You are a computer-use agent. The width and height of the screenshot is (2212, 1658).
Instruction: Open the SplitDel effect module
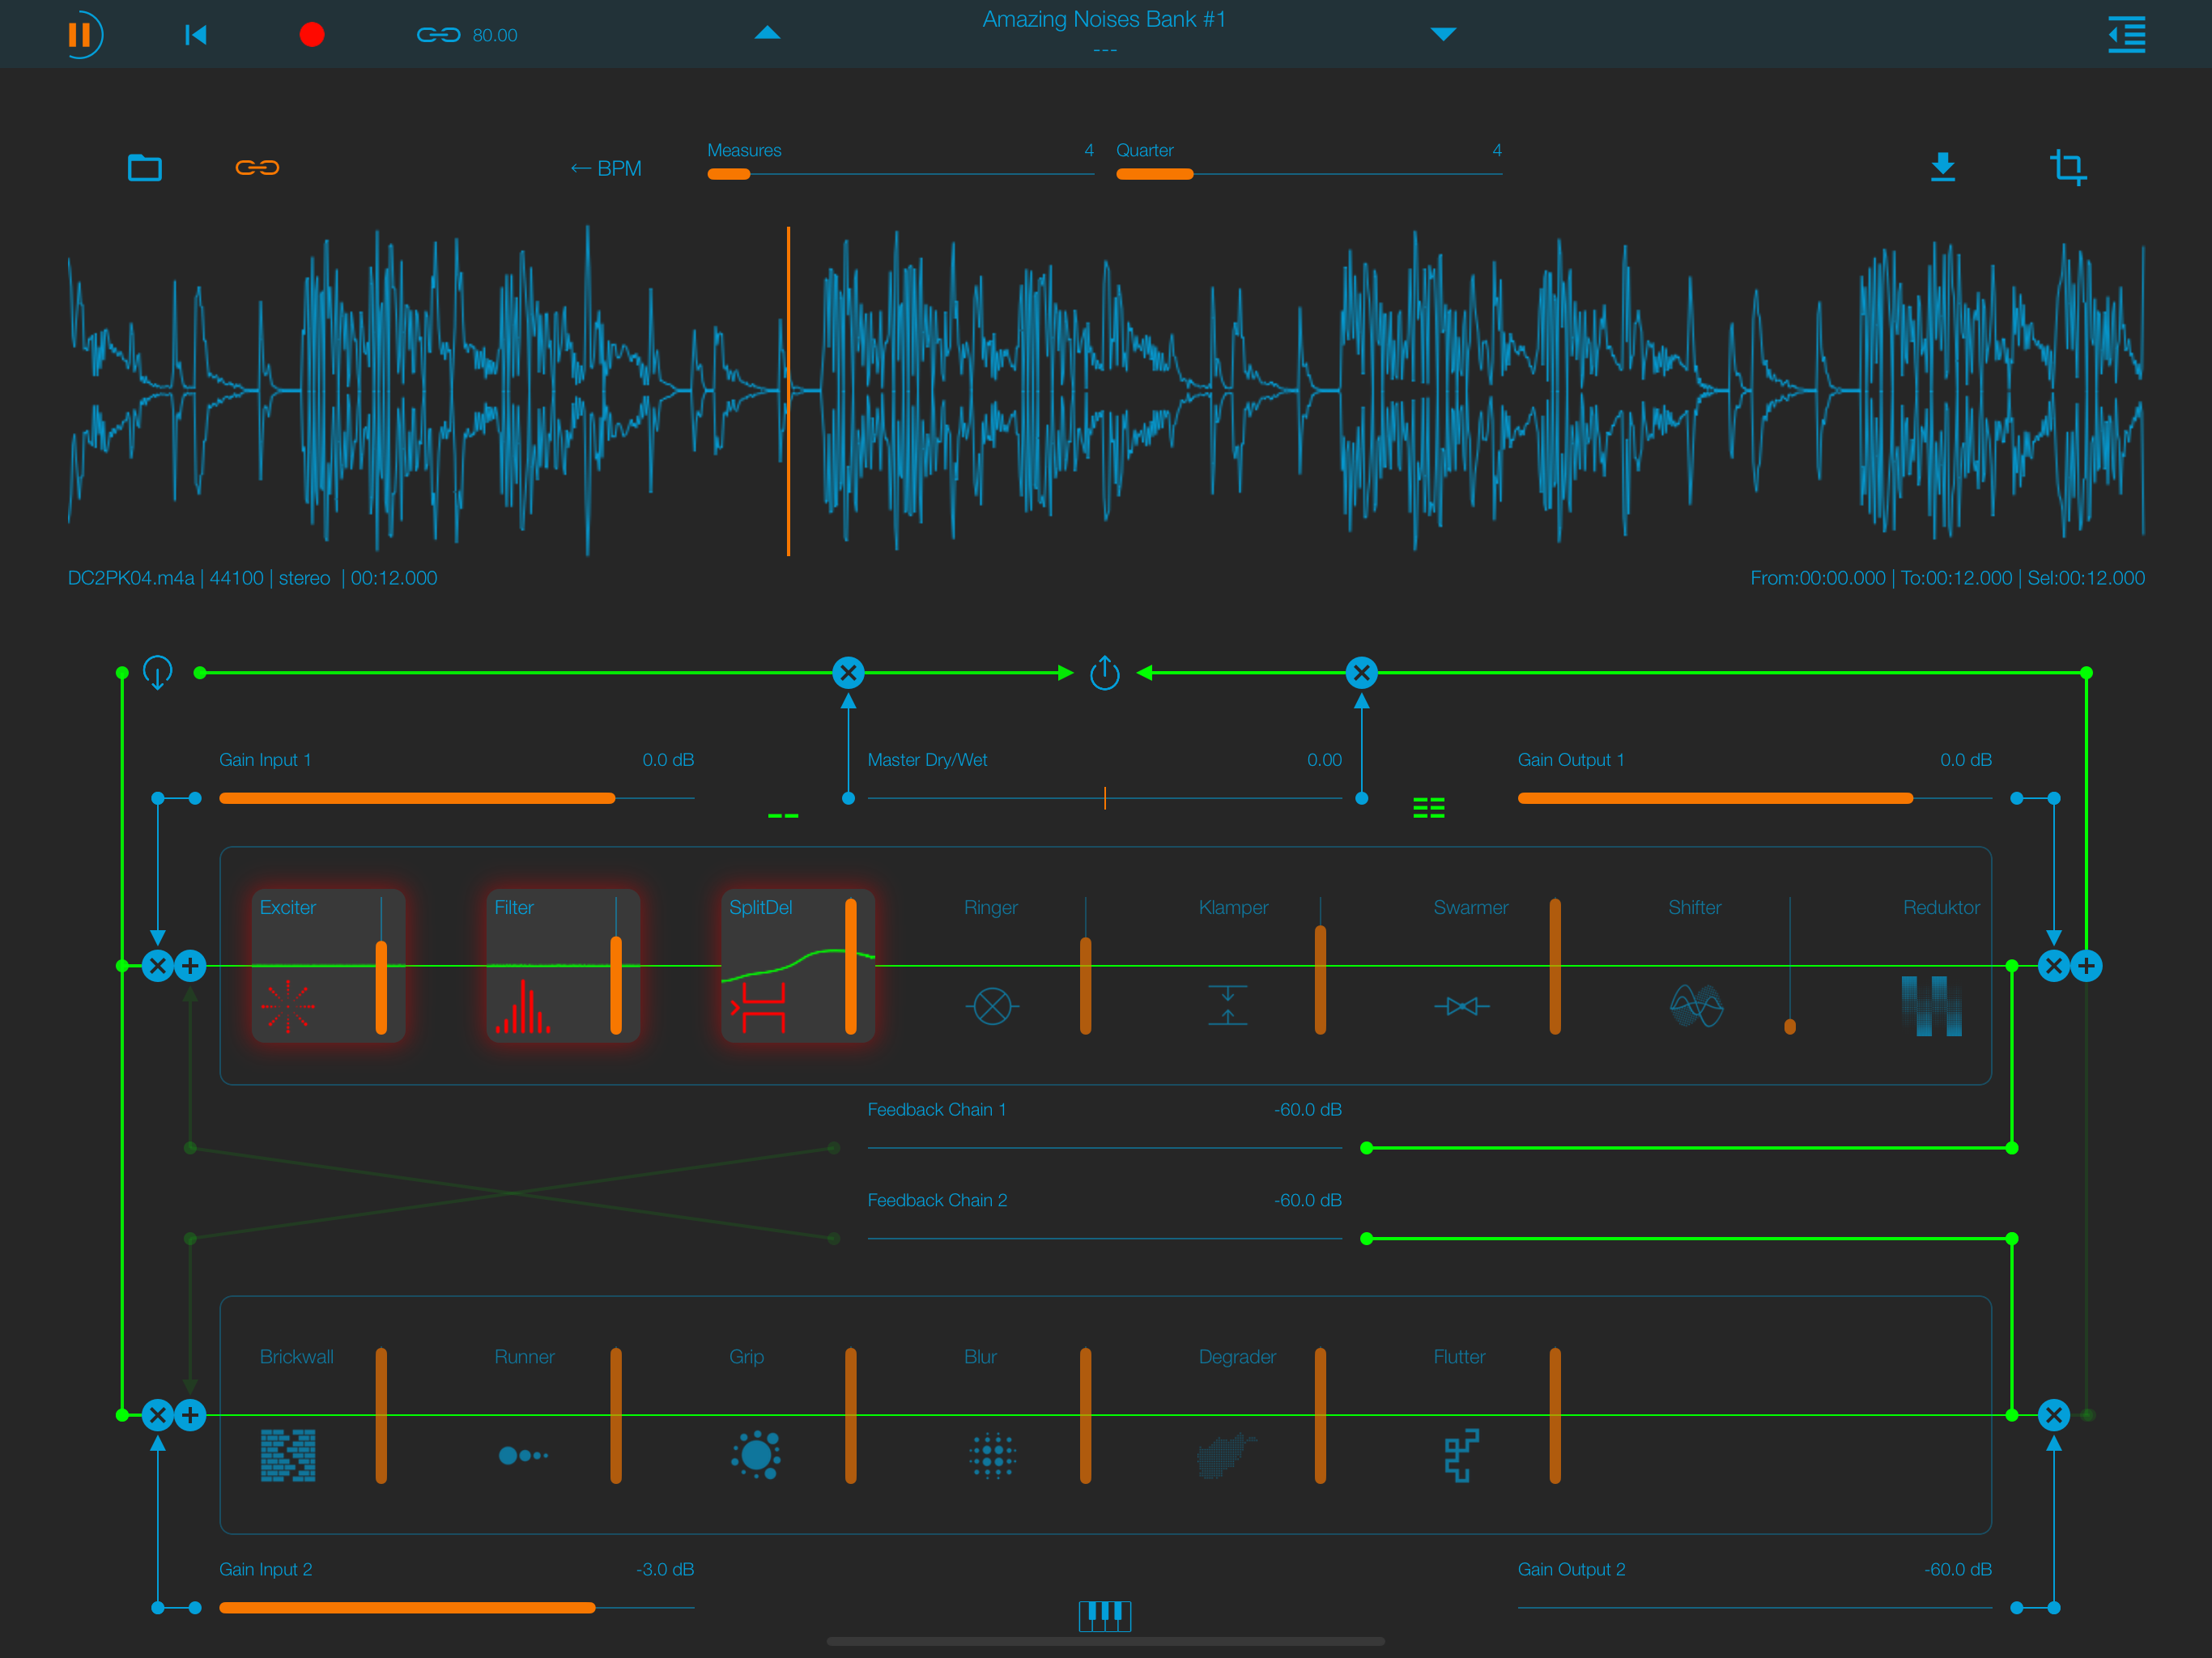point(798,965)
